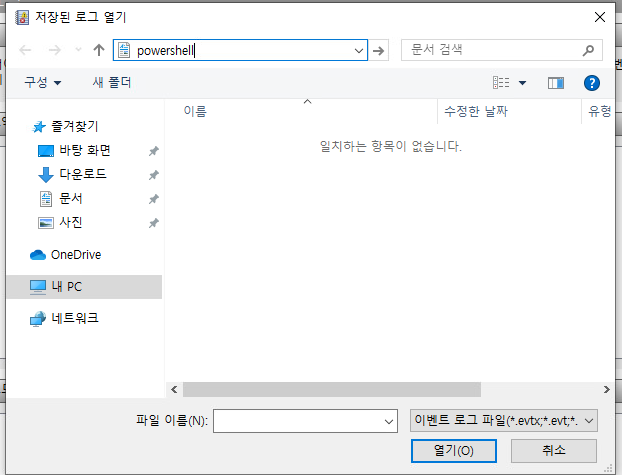622x475 pixels.
Task: Click the Up one level arrow
Action: coord(98,50)
